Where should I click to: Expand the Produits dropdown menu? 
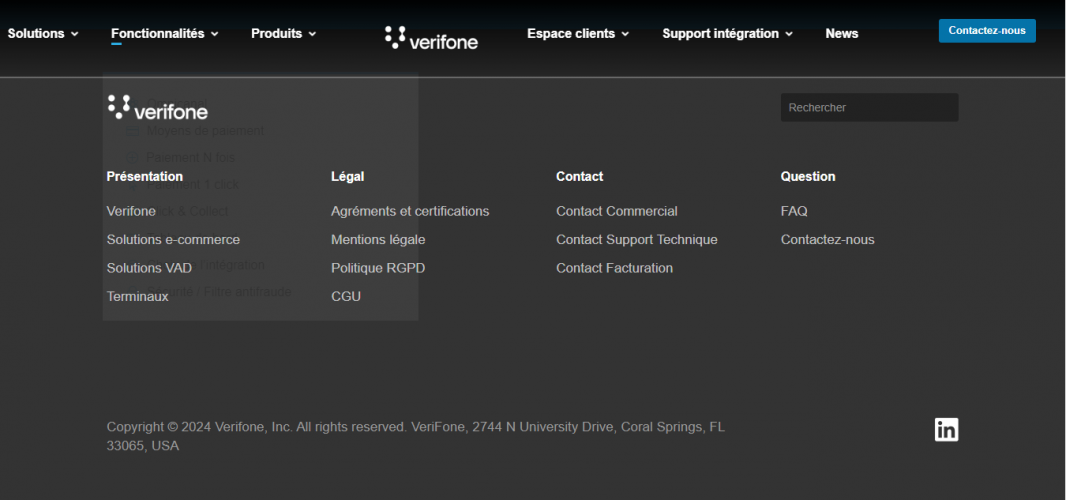click(283, 34)
